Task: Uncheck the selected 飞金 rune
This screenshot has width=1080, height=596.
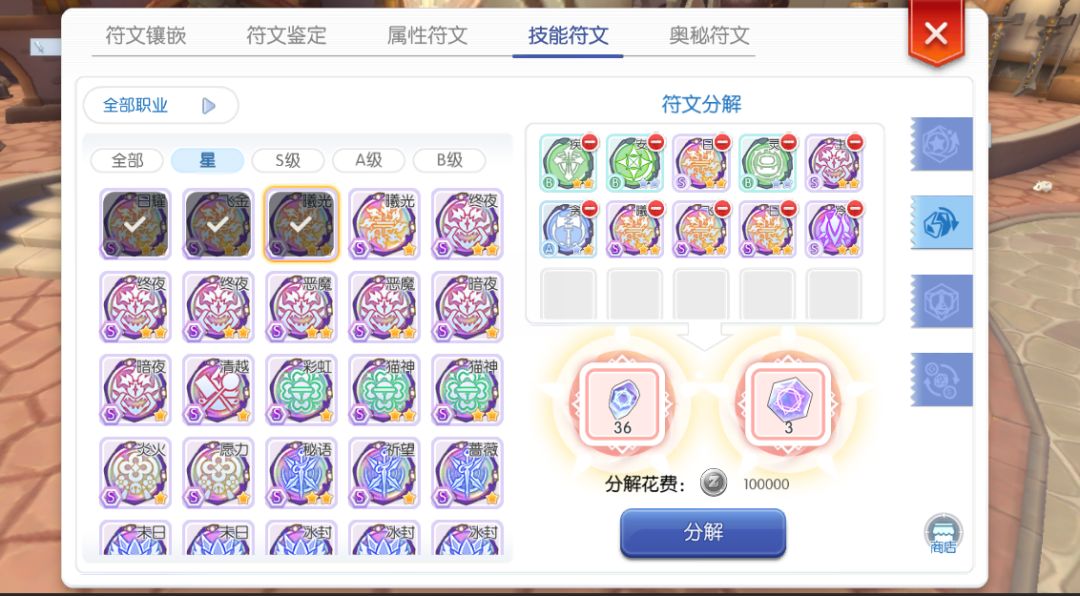Action: [x=218, y=224]
